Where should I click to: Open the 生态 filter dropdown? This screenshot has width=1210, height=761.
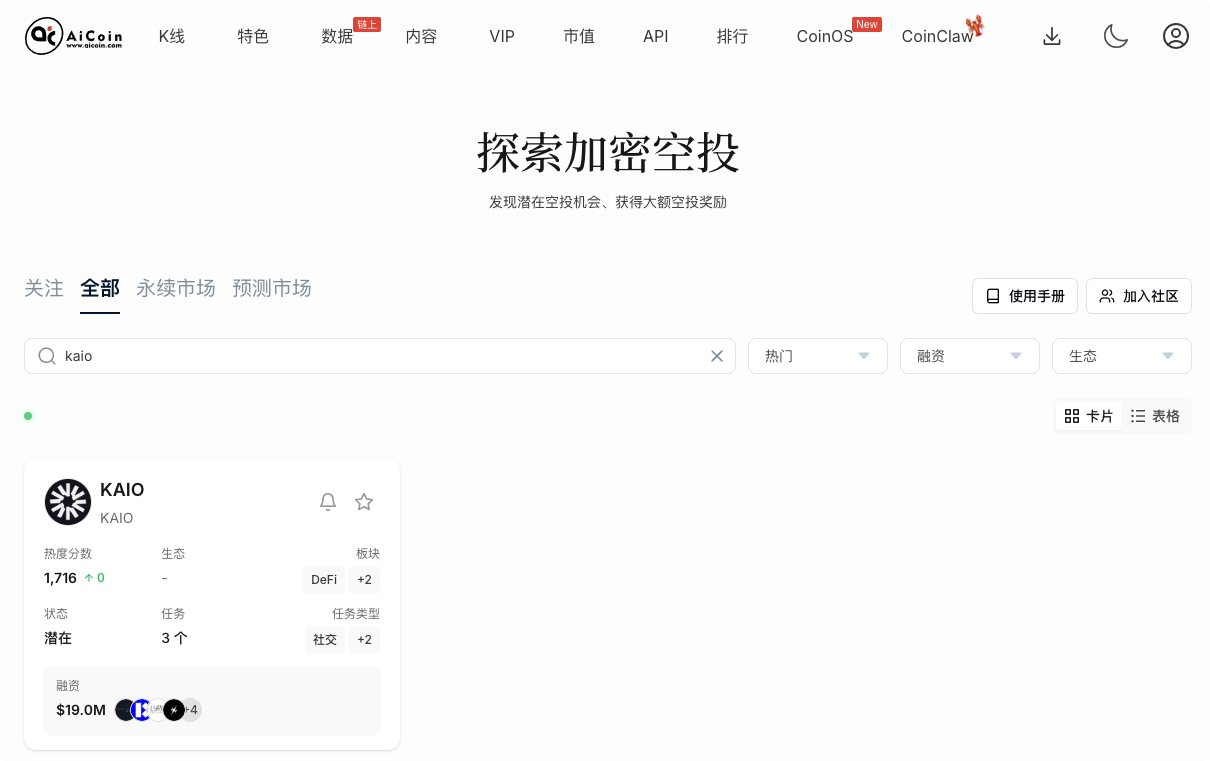coord(1122,356)
